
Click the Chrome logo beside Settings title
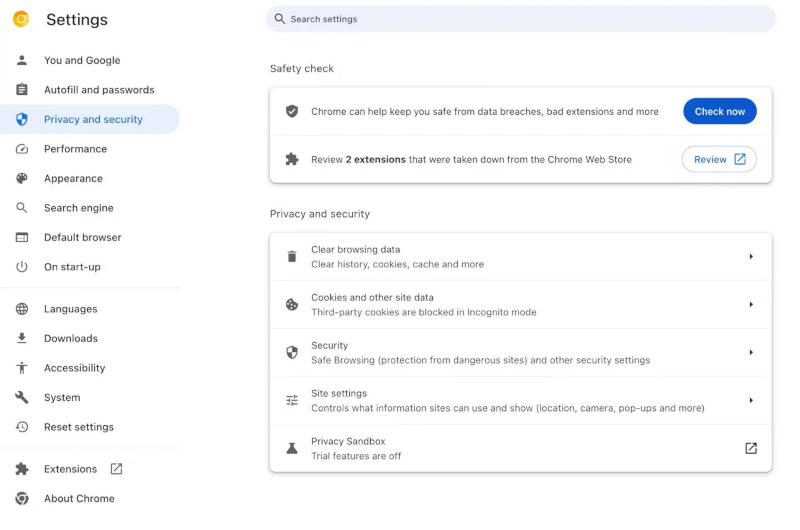click(x=21, y=19)
